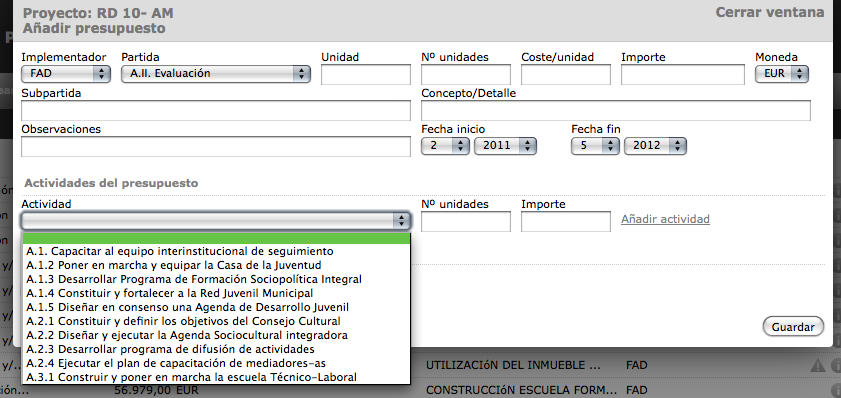Click the Proyecto: RD 10- AM title

98,13
